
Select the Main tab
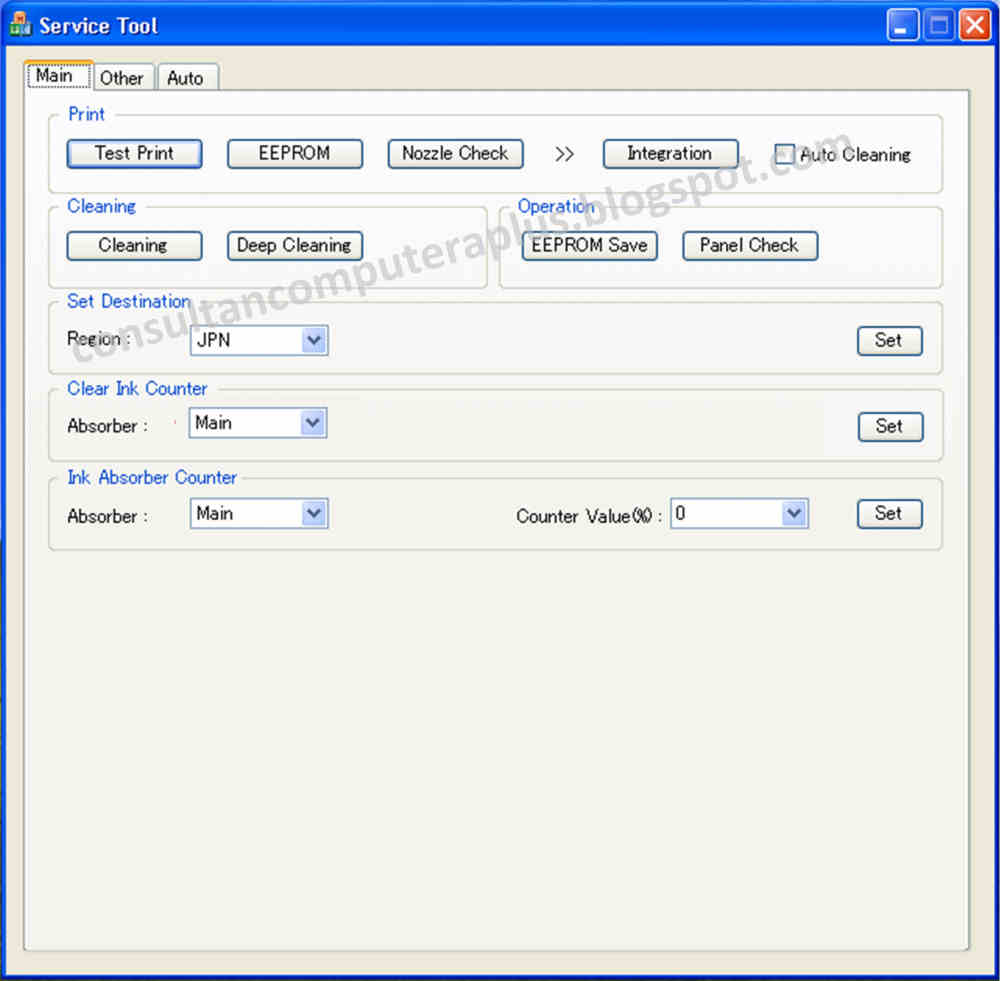57,75
